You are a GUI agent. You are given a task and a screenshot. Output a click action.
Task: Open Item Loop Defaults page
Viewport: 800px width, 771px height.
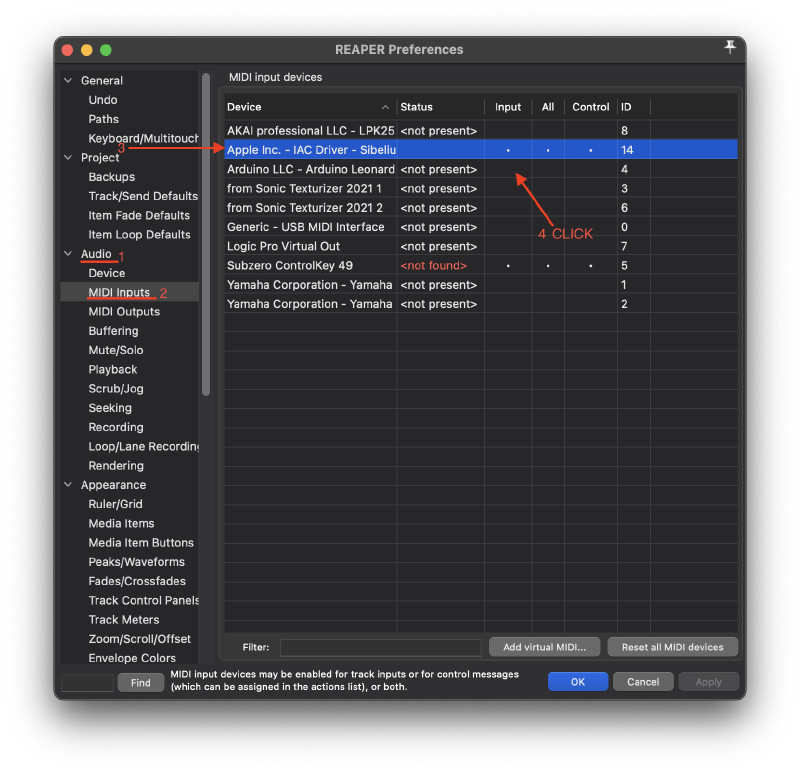[x=139, y=235]
